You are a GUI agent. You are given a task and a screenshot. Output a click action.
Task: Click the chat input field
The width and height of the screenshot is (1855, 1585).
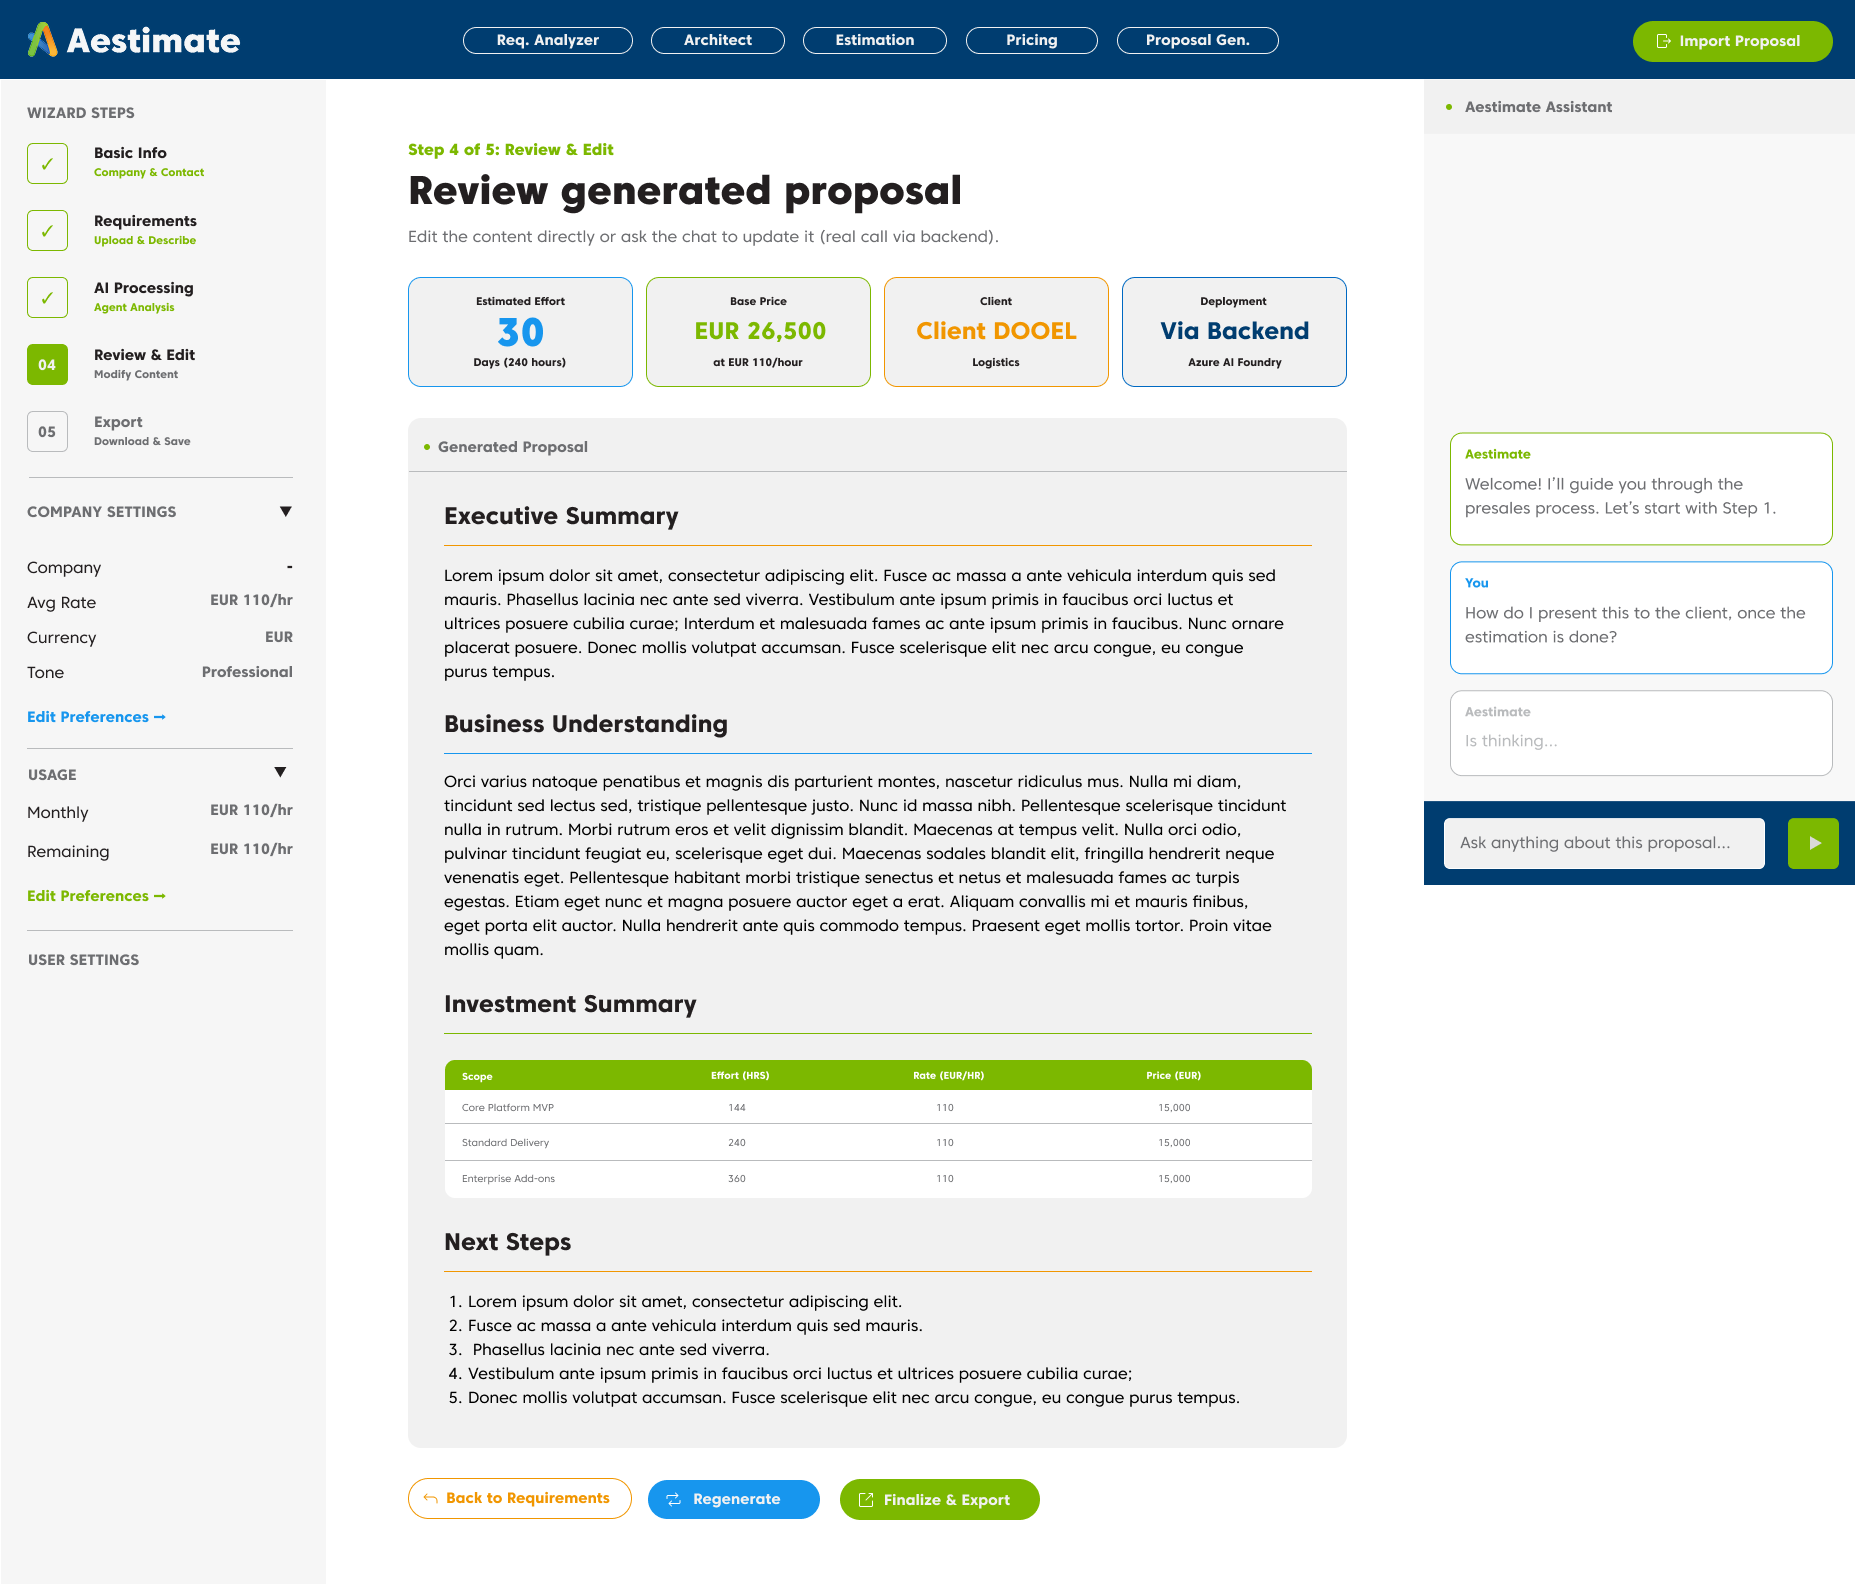tap(1604, 843)
